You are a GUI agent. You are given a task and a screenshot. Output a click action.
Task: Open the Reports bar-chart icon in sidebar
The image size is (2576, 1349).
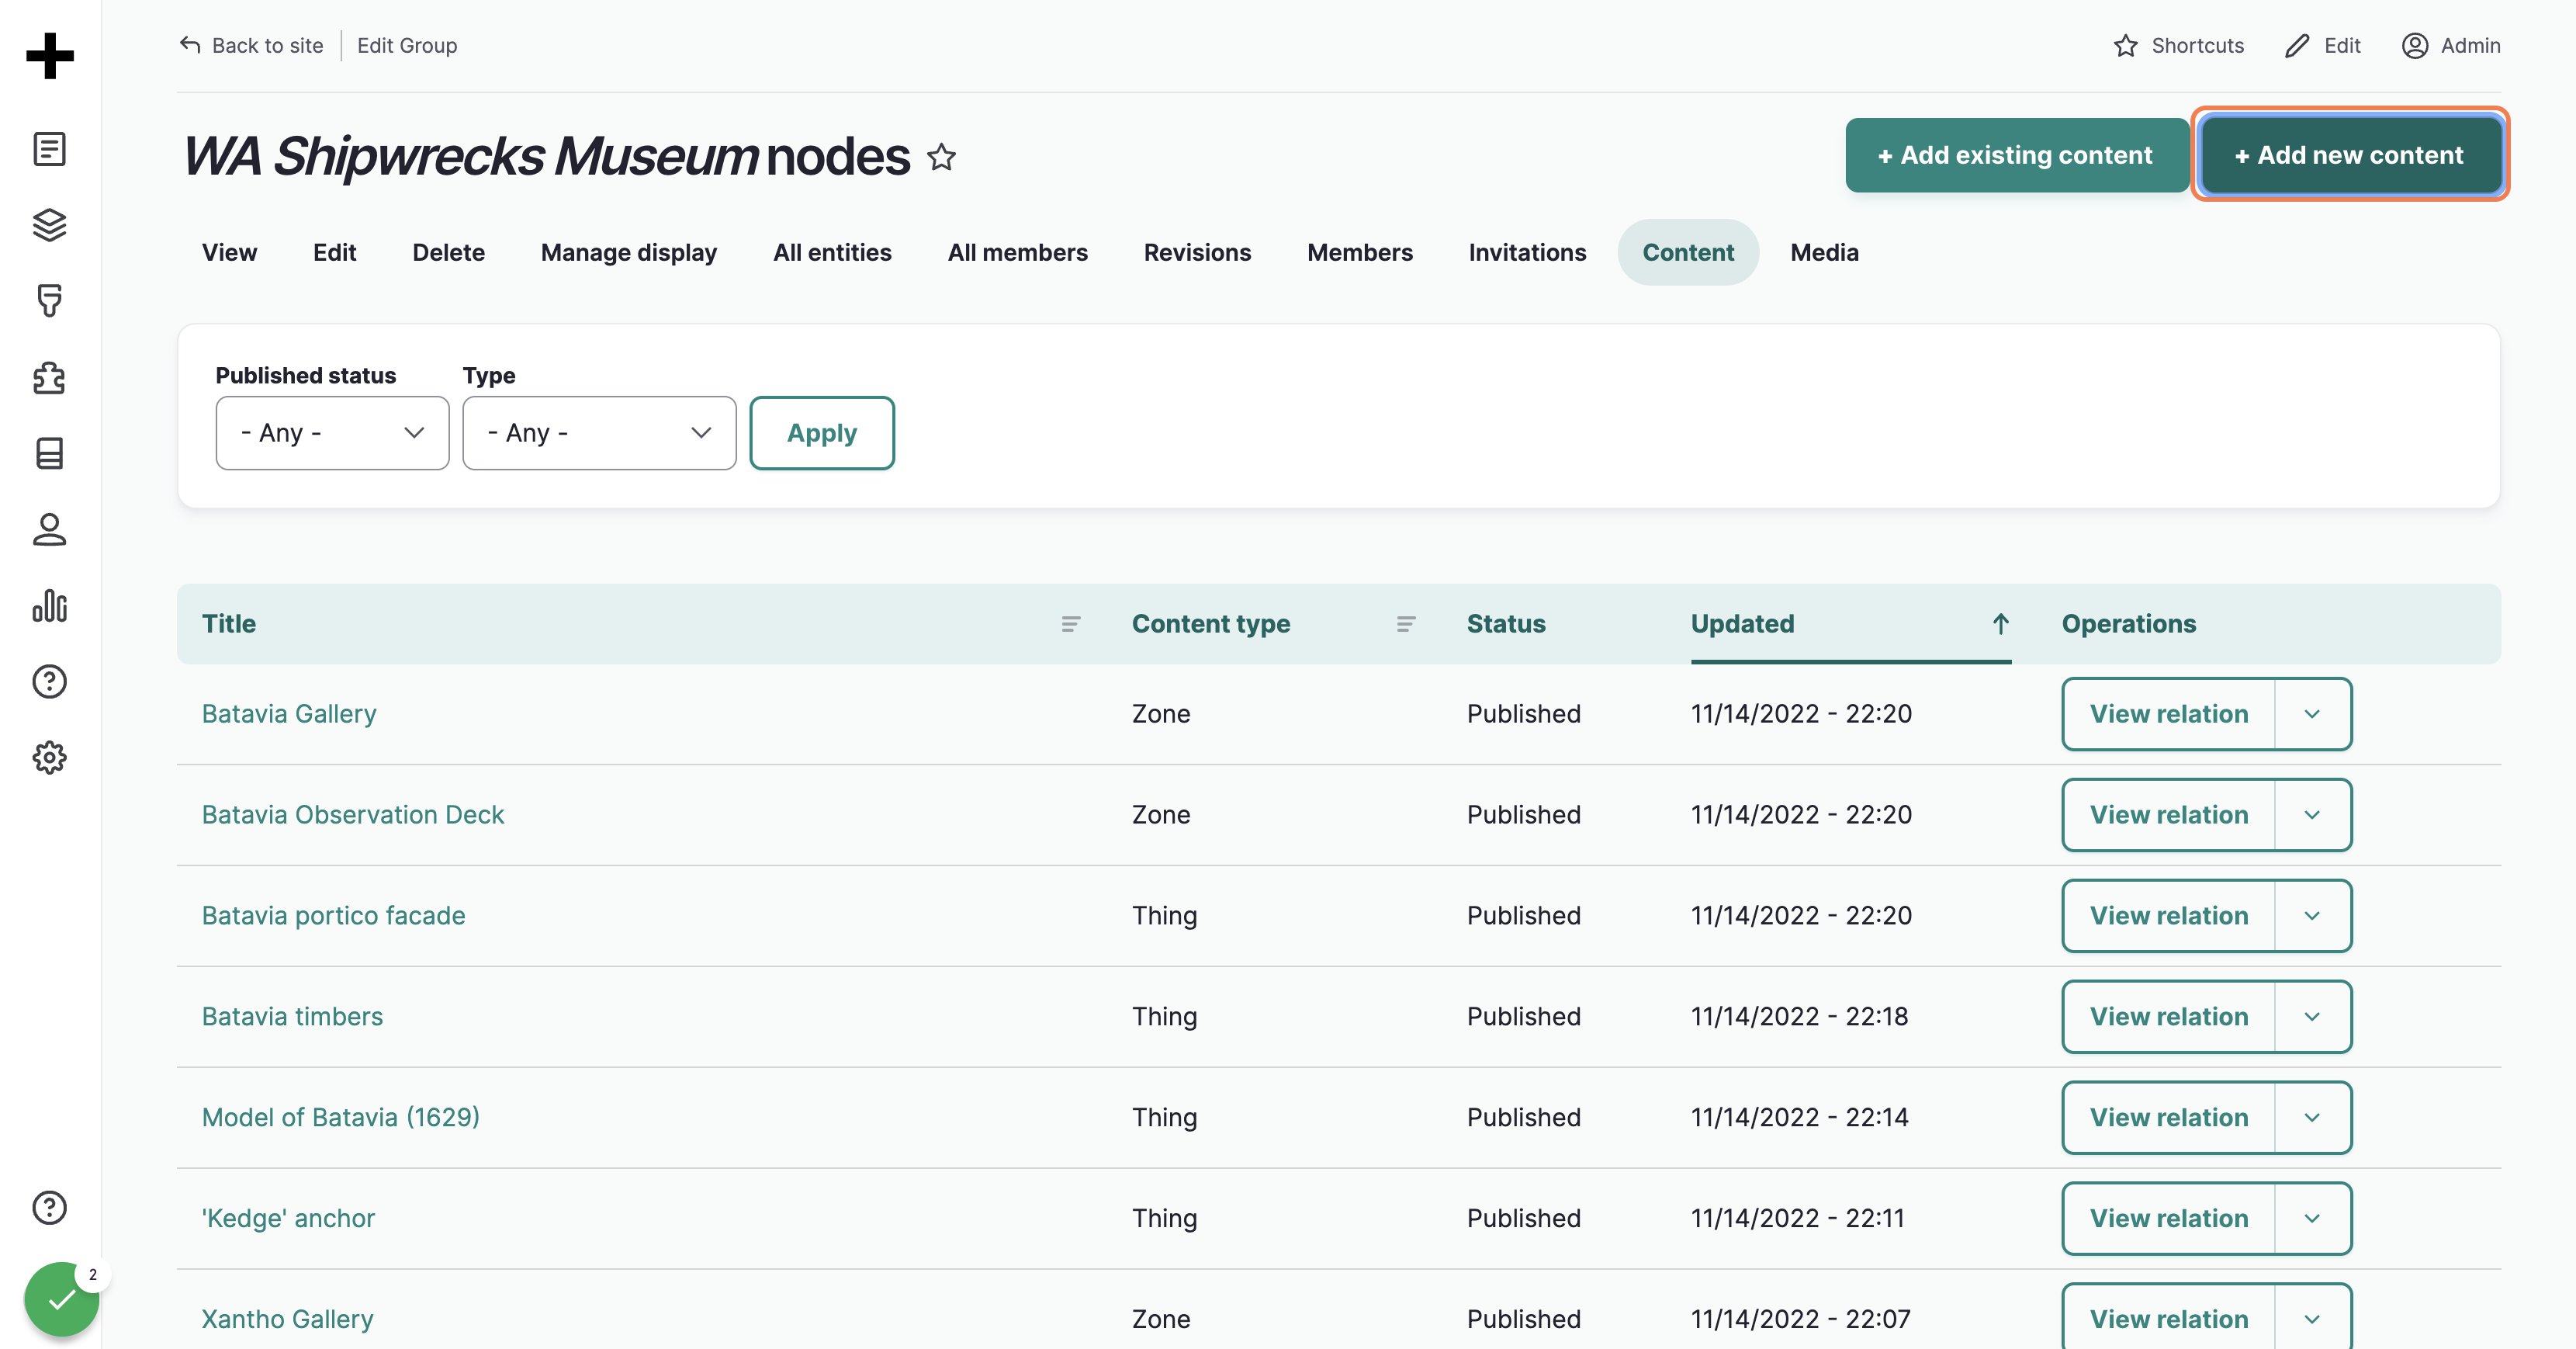(x=50, y=605)
